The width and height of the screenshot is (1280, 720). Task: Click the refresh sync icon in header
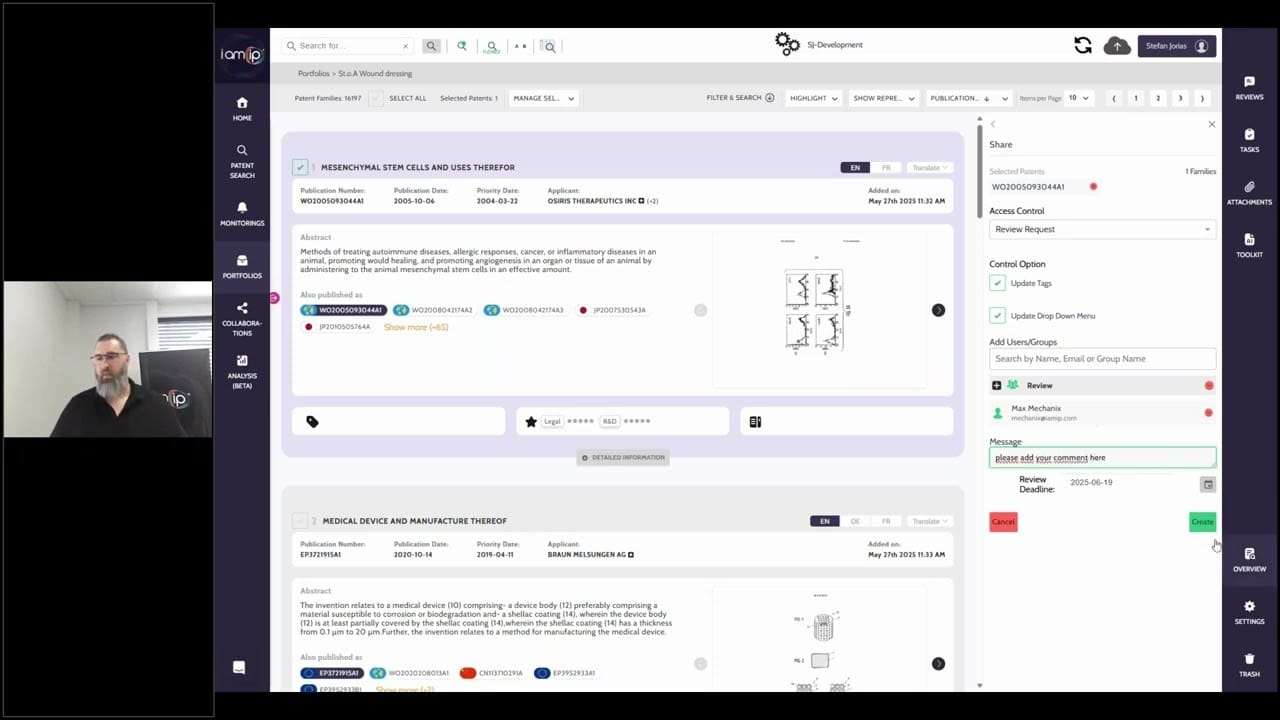(x=1082, y=46)
